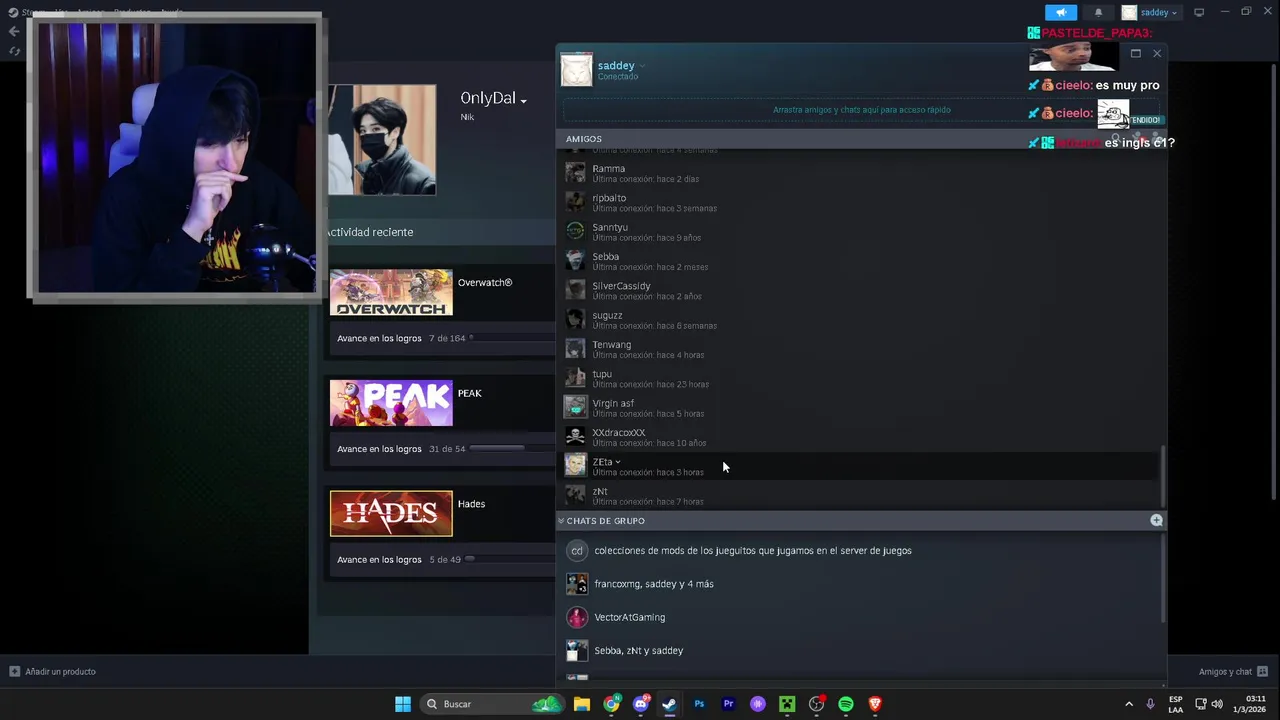1280x720 pixels.
Task: Click ZEta's avatar icon
Action: 575,466
